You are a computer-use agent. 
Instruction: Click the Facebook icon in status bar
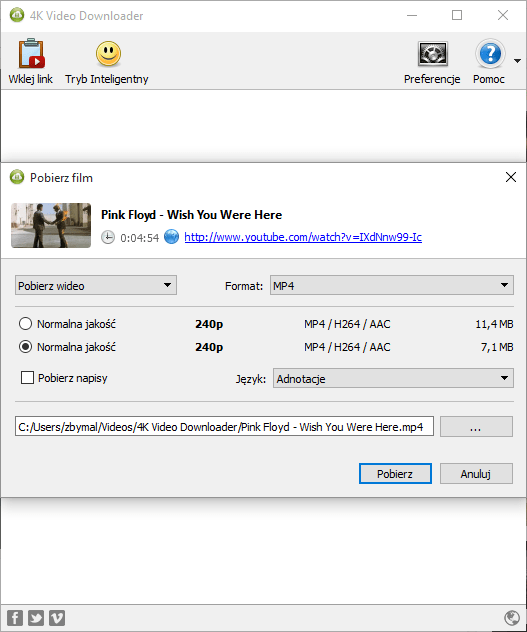pos(15,617)
